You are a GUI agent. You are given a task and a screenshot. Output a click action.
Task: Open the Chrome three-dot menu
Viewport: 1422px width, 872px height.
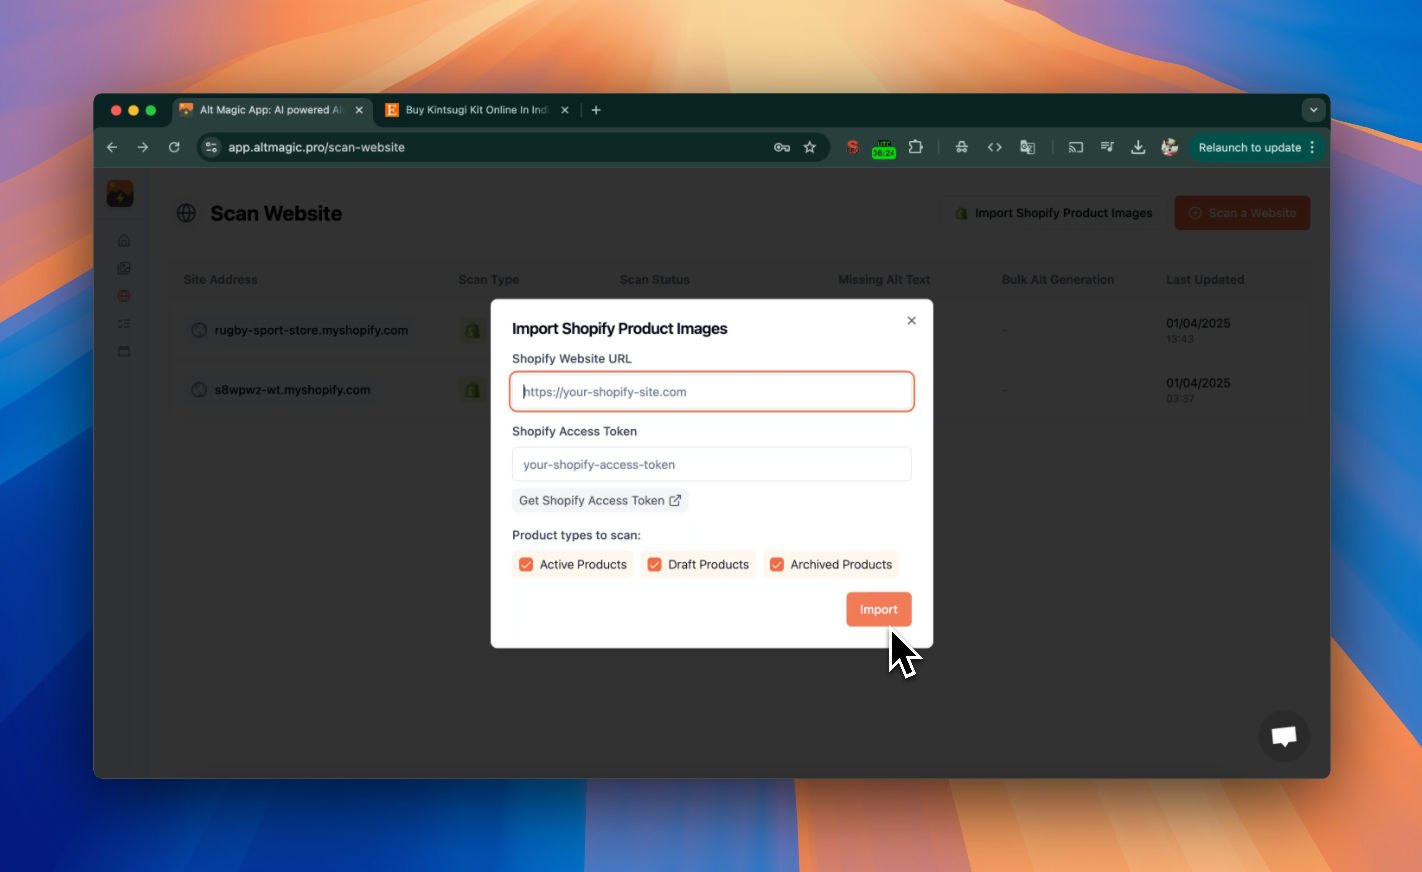coord(1313,147)
